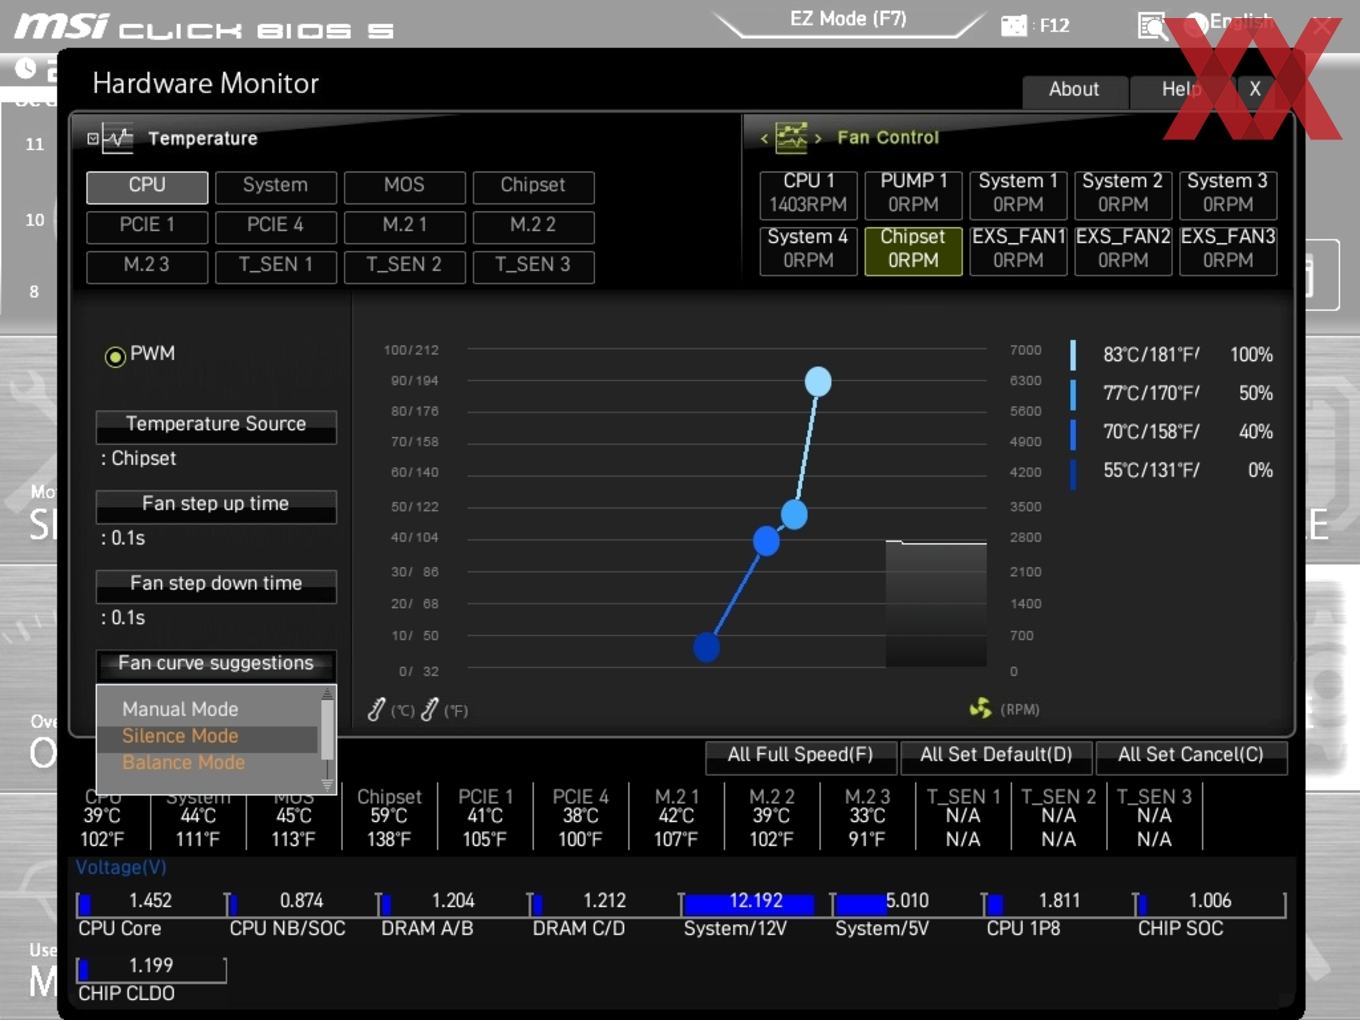The image size is (1360, 1020).
Task: Select MOS temperature sensor
Action: pyautogui.click(x=404, y=186)
